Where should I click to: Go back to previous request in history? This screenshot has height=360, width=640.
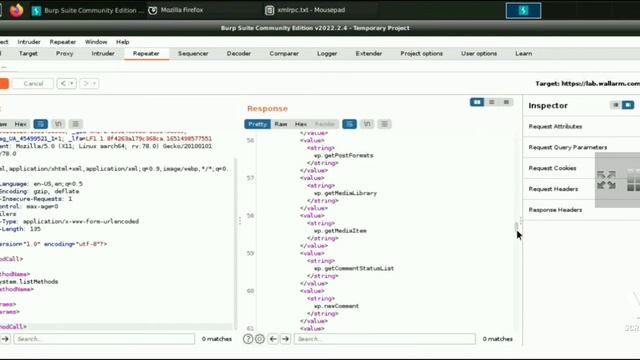click(63, 84)
